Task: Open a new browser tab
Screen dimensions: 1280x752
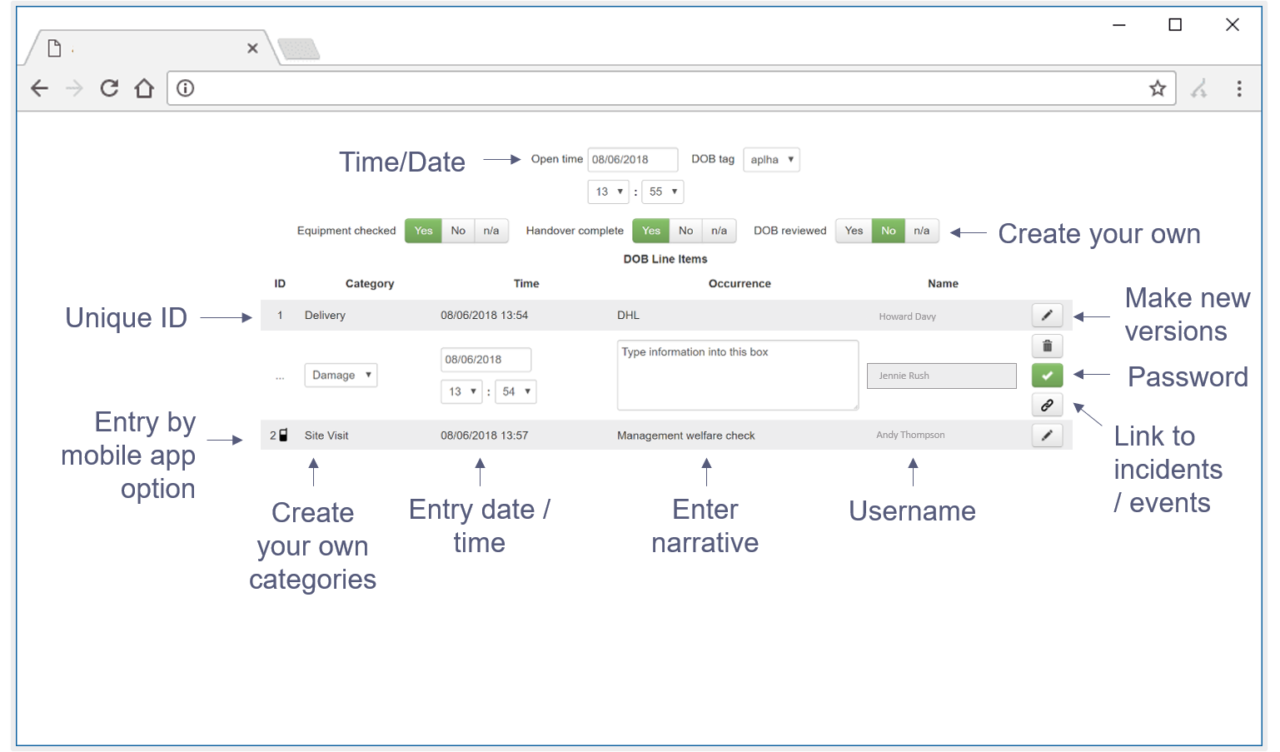Action: [298, 49]
